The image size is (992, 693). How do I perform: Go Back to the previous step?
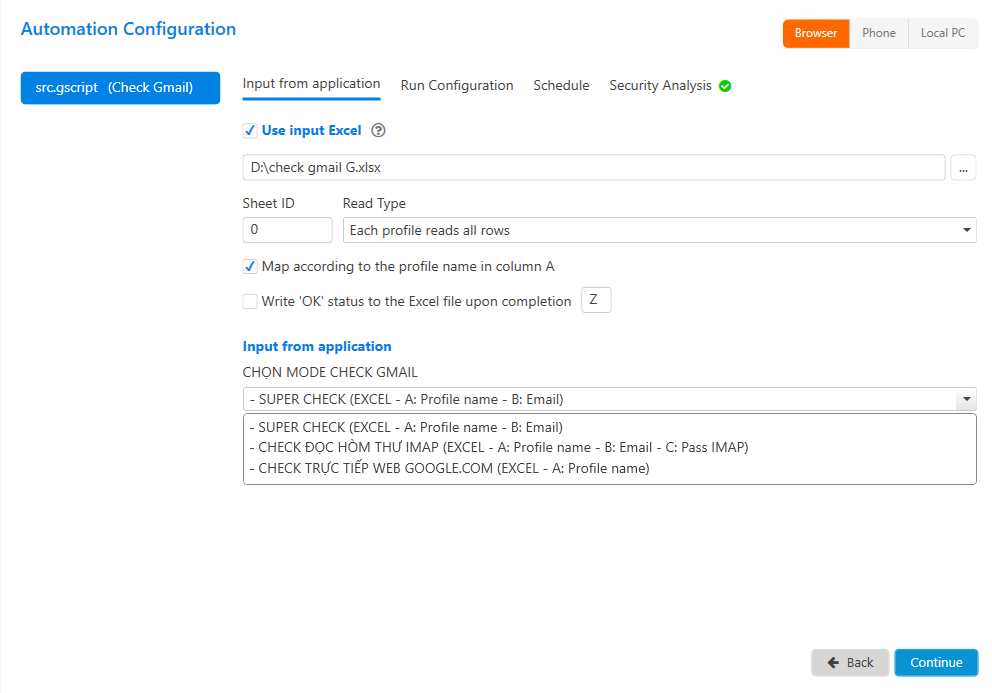pyautogui.click(x=850, y=662)
